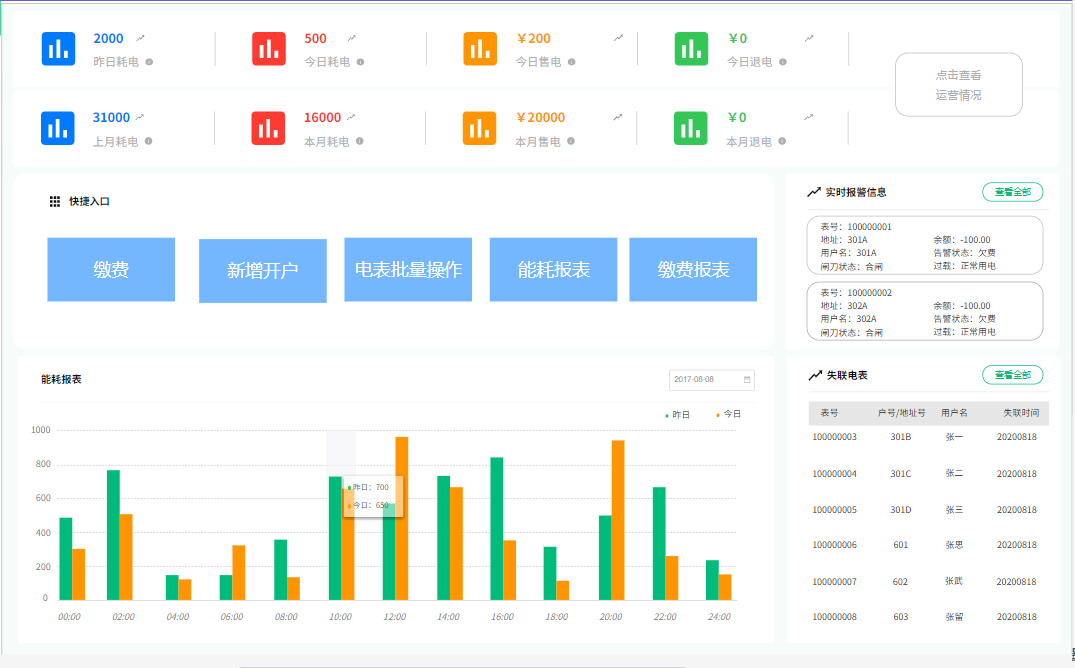Open the calendar picker on date field
Viewport: 1075px width, 668px height.
pyautogui.click(x=747, y=380)
